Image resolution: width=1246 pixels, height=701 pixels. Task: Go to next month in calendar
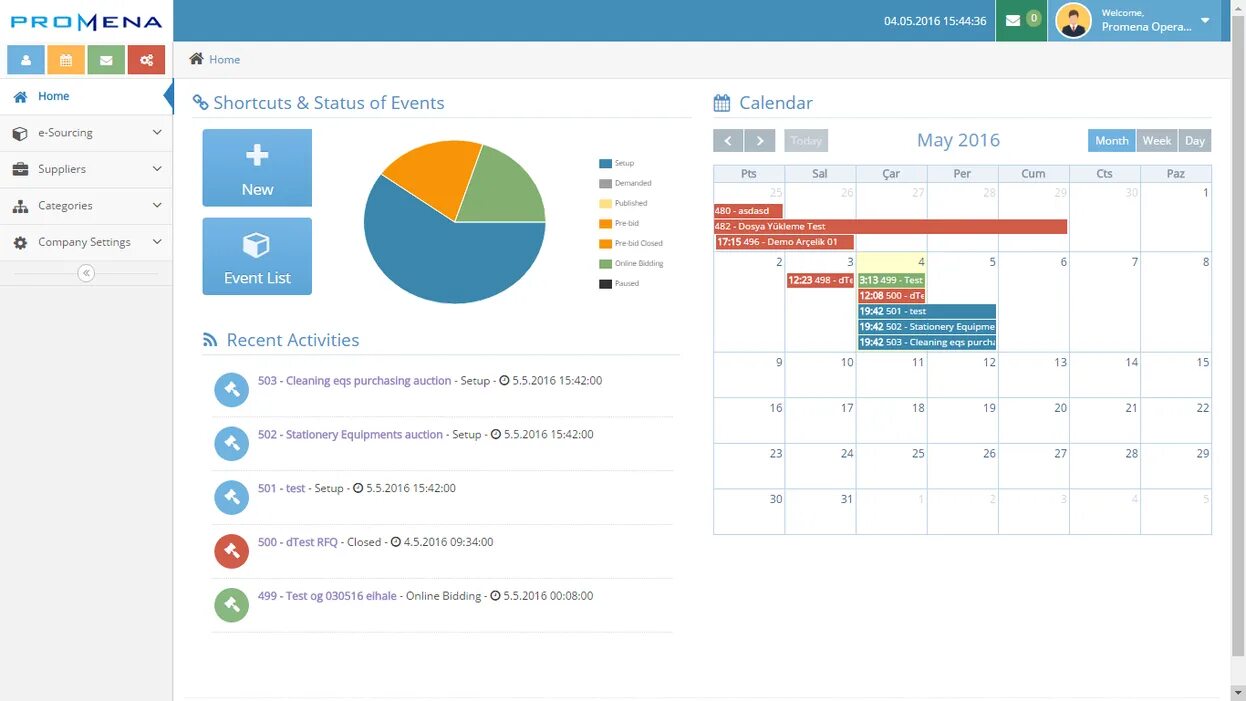point(760,141)
